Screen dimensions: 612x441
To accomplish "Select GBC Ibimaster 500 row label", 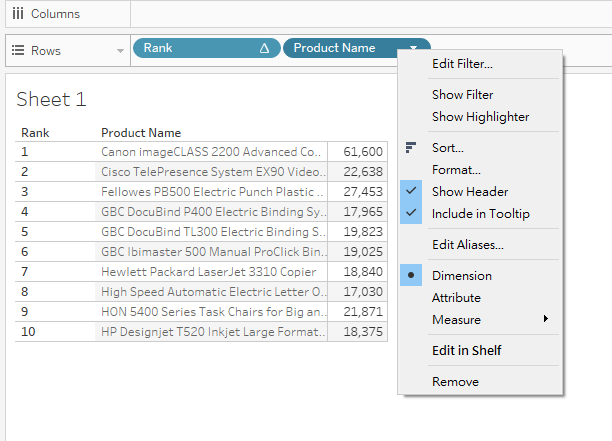I will pos(212,252).
